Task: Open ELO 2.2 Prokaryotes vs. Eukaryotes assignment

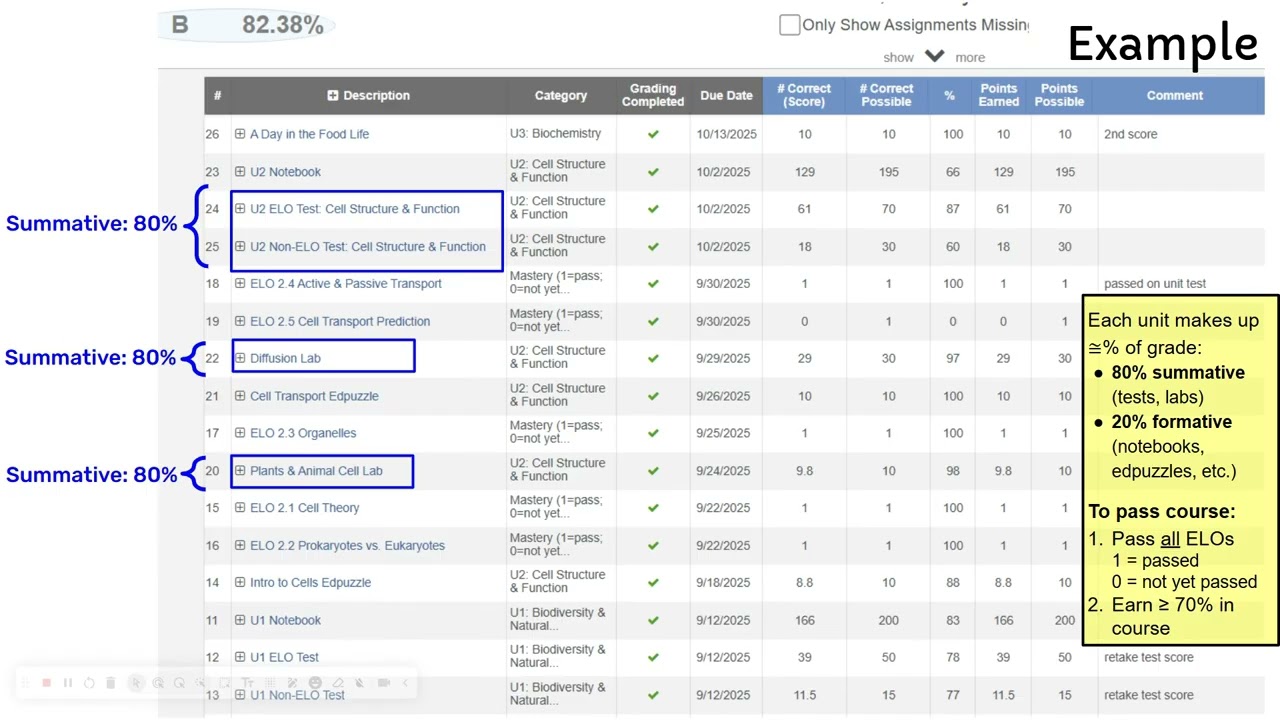Action: click(347, 546)
